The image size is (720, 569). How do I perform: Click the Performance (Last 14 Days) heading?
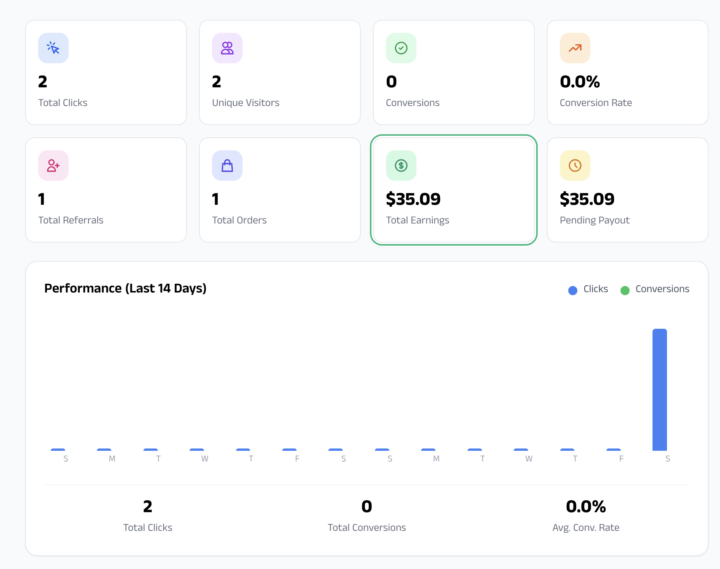(125, 289)
